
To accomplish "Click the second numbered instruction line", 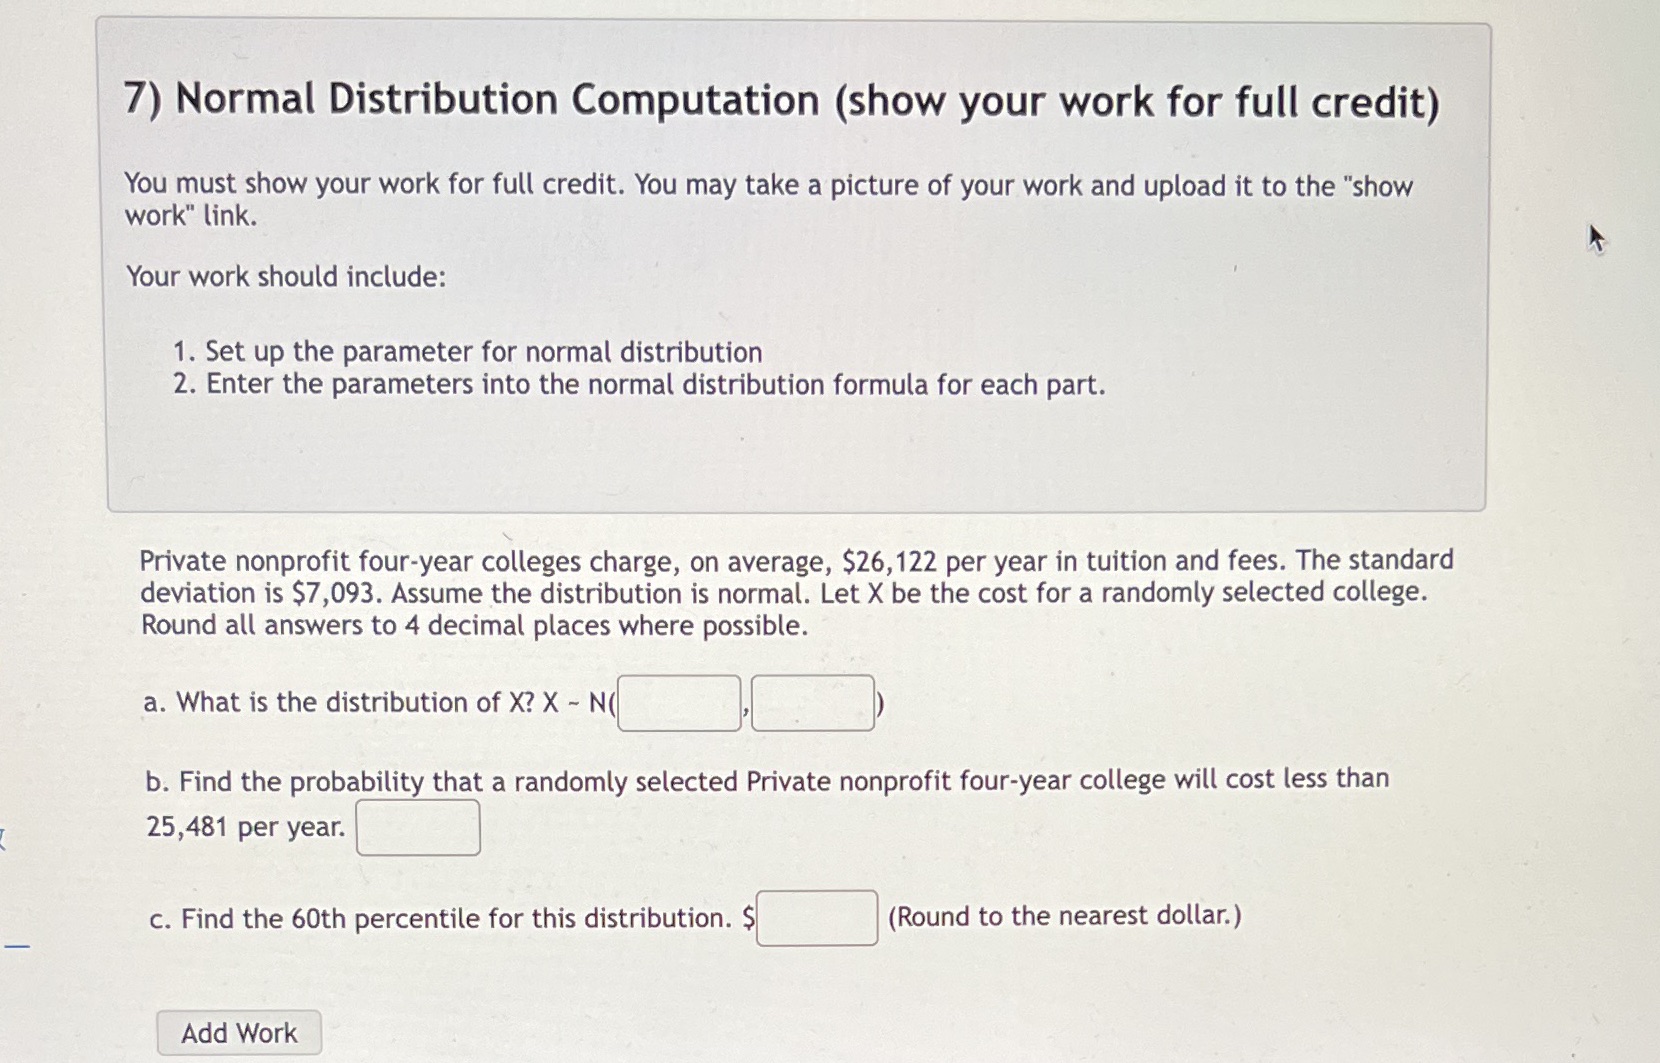I will click(x=638, y=383).
